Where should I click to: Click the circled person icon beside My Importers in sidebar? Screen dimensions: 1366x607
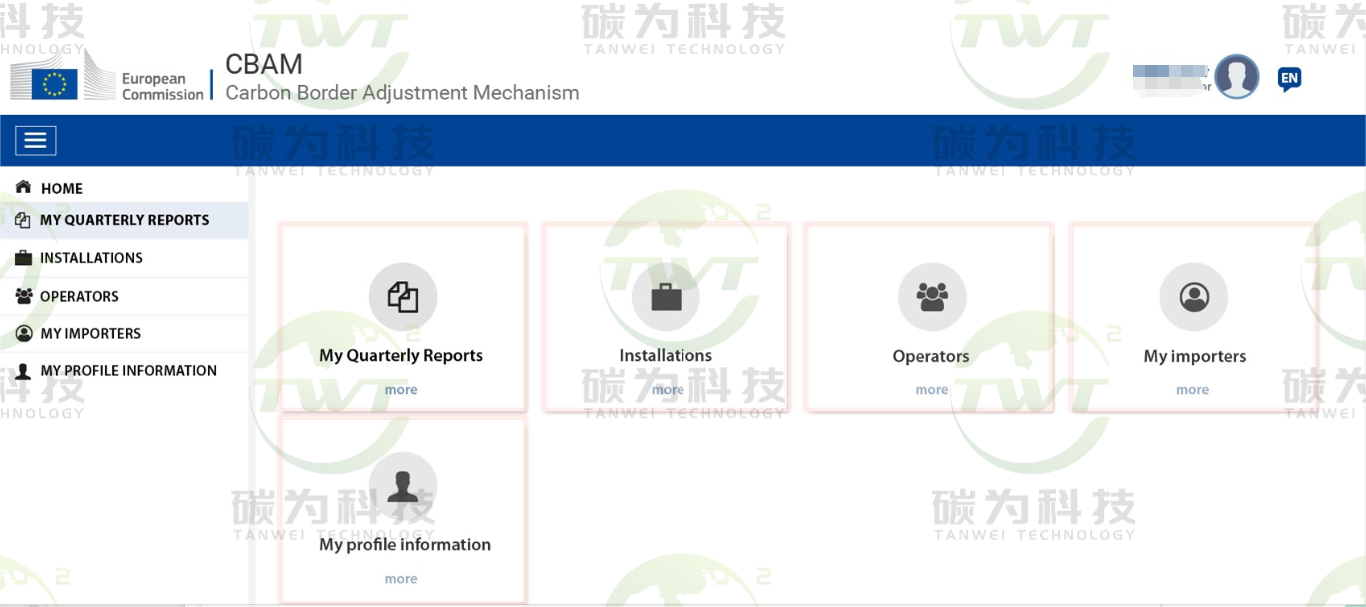click(x=23, y=333)
